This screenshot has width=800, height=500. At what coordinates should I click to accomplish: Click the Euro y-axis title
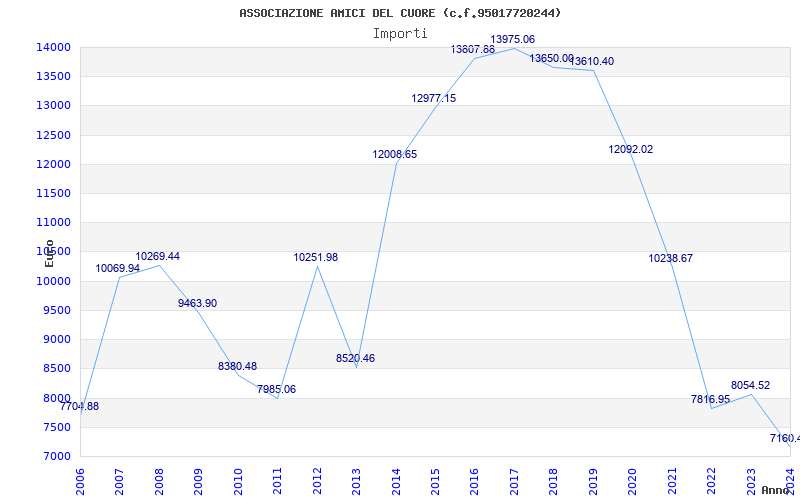(49, 254)
